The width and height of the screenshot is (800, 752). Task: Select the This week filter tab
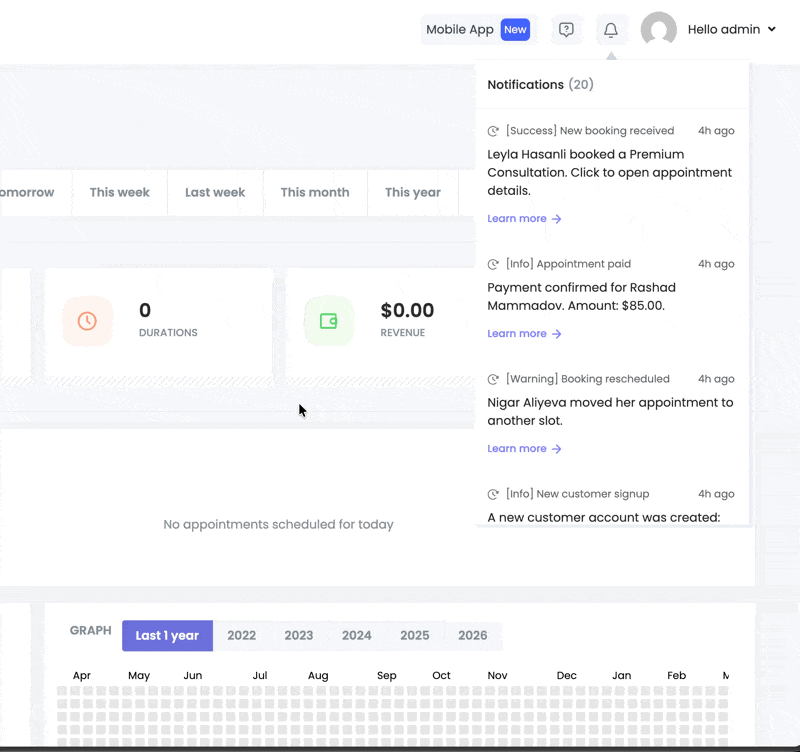(119, 192)
